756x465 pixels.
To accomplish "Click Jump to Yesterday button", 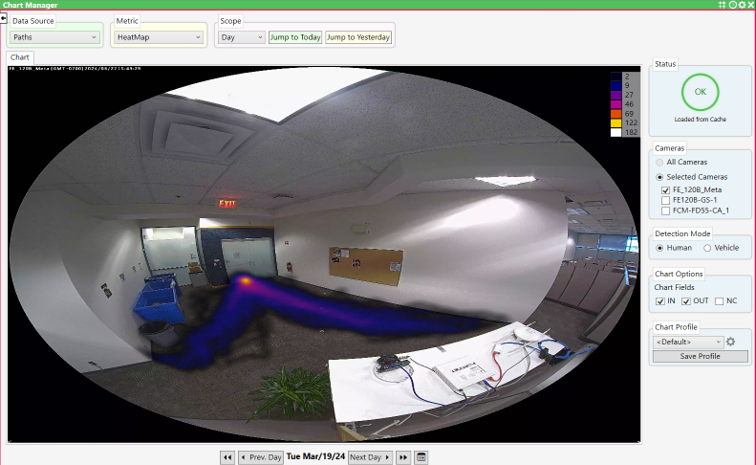I will point(358,37).
